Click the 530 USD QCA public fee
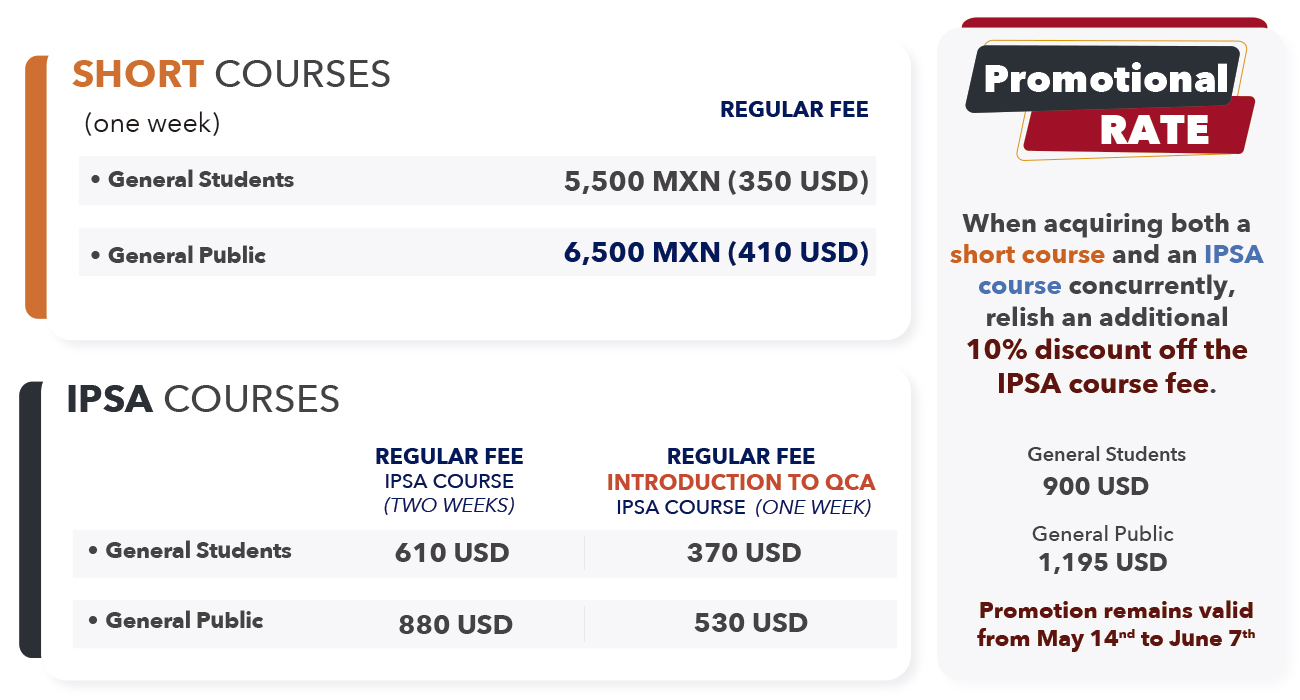Screen dimensions: 1300x700 click(751, 623)
